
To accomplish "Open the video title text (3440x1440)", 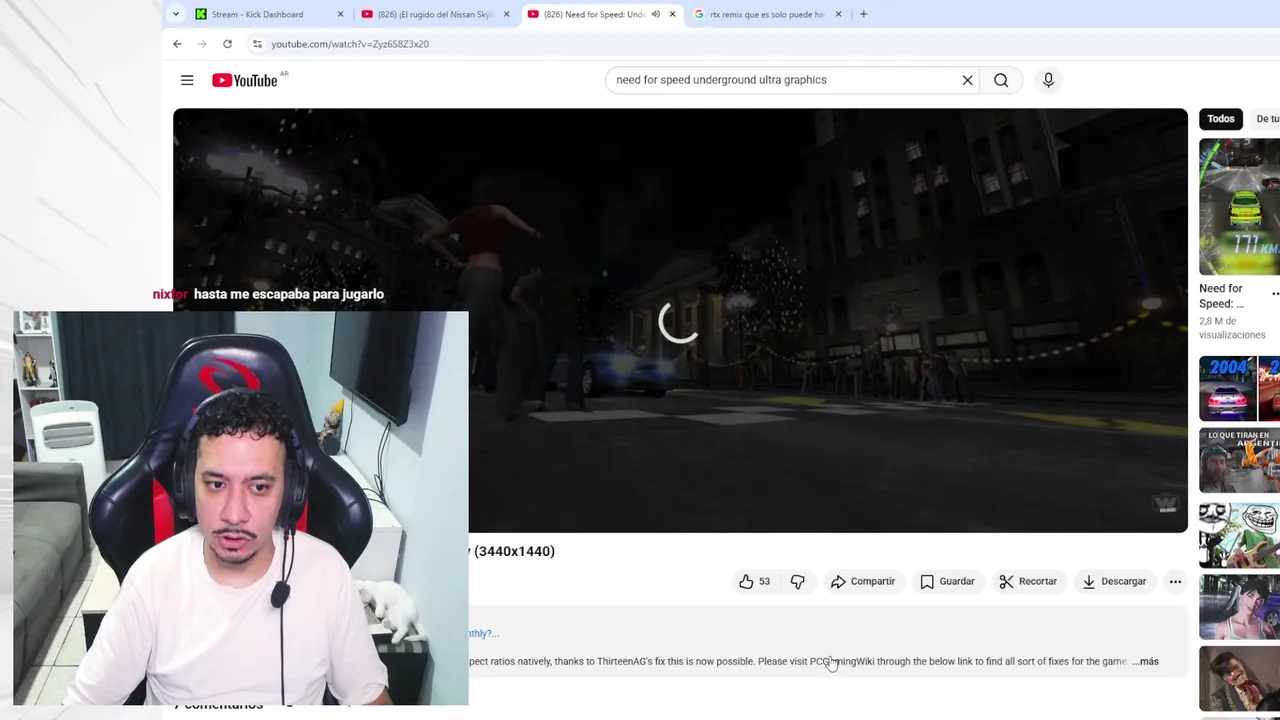I will pos(512,551).
